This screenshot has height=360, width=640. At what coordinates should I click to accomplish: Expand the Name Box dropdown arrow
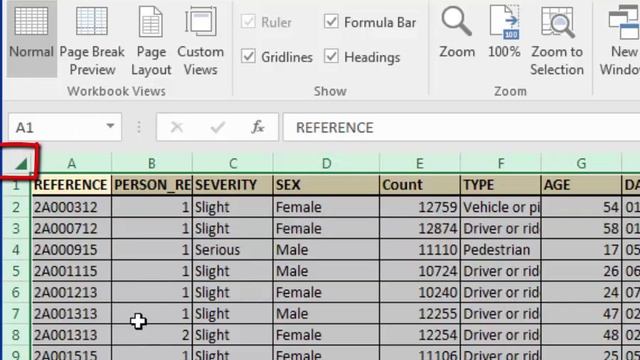pos(110,127)
